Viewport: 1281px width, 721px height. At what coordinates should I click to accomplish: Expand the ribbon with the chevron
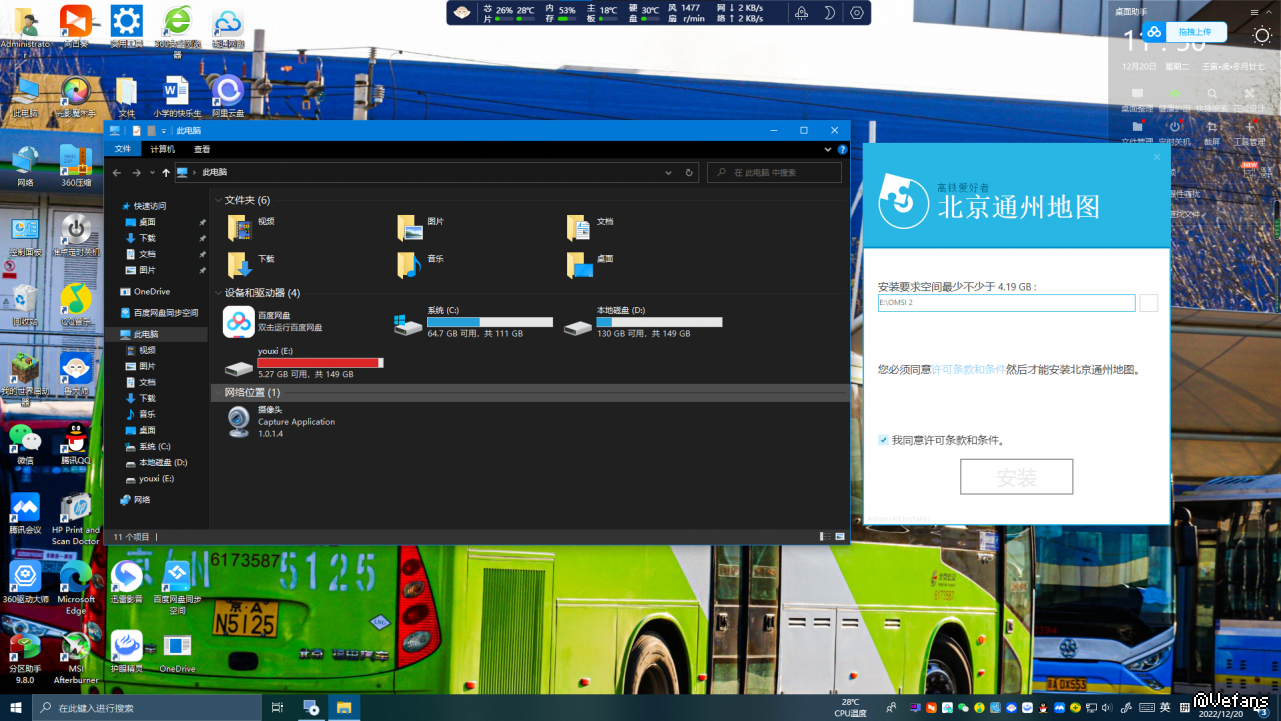(828, 149)
